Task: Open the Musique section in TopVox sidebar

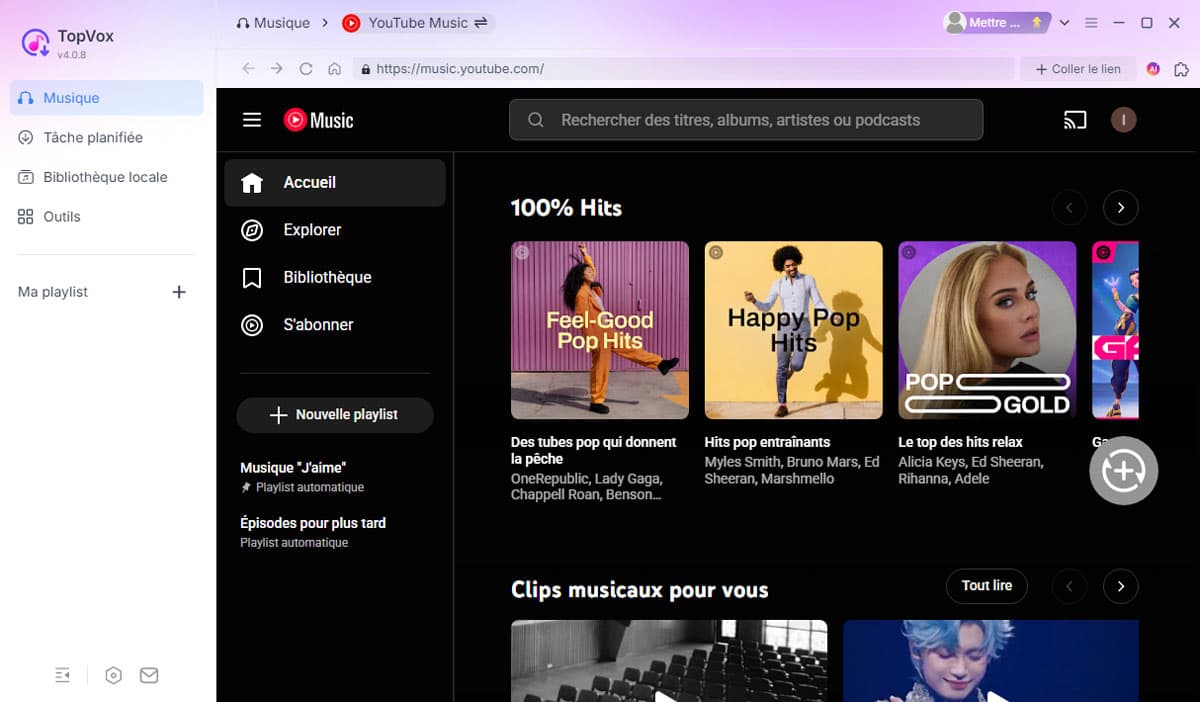Action: click(x=107, y=98)
